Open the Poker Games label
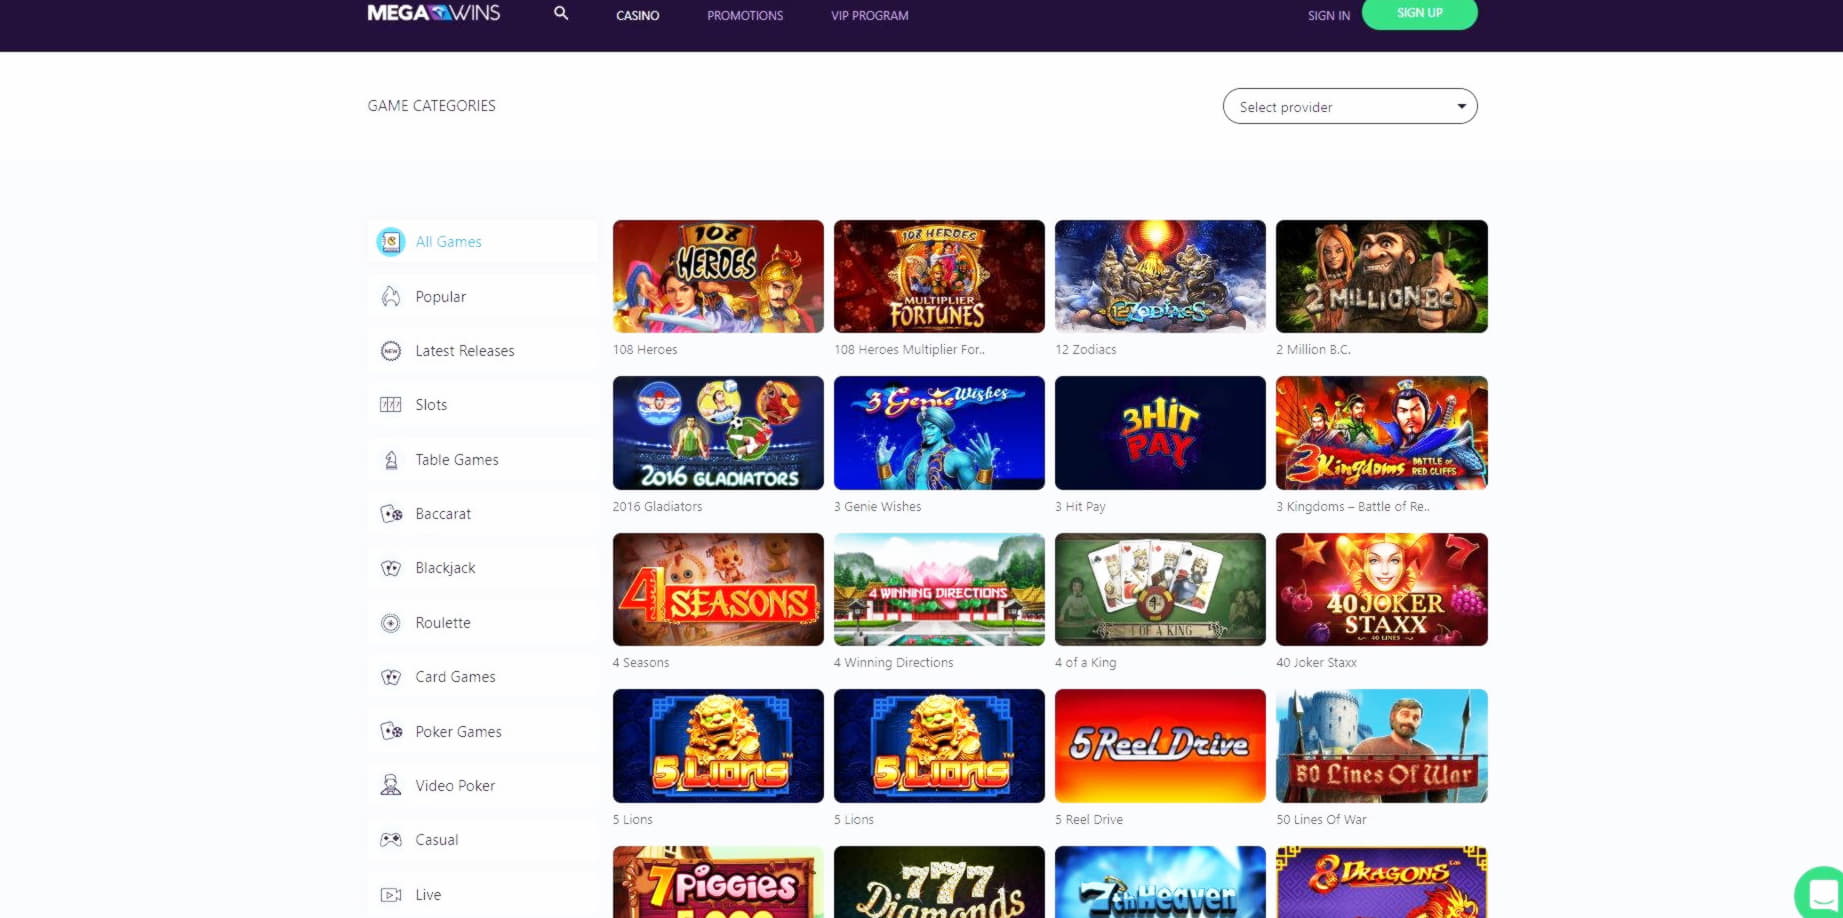 click(x=458, y=731)
